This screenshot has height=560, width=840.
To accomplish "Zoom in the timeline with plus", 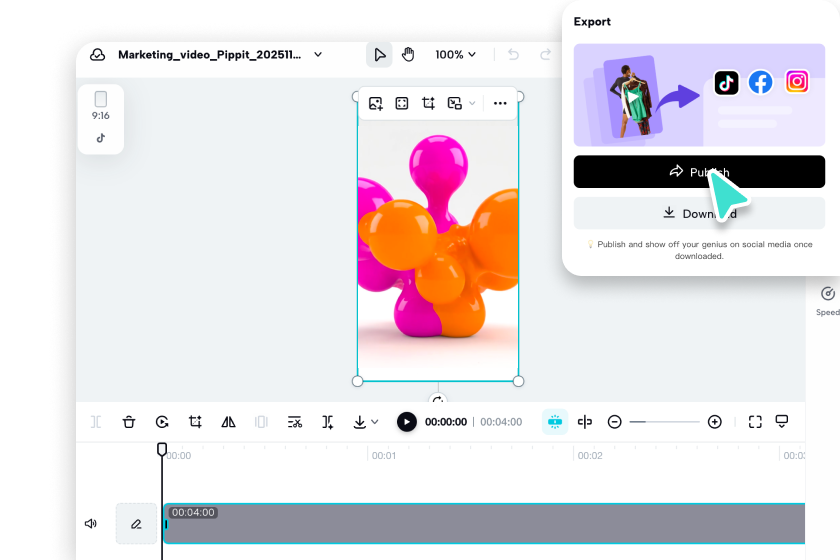I will coord(715,422).
